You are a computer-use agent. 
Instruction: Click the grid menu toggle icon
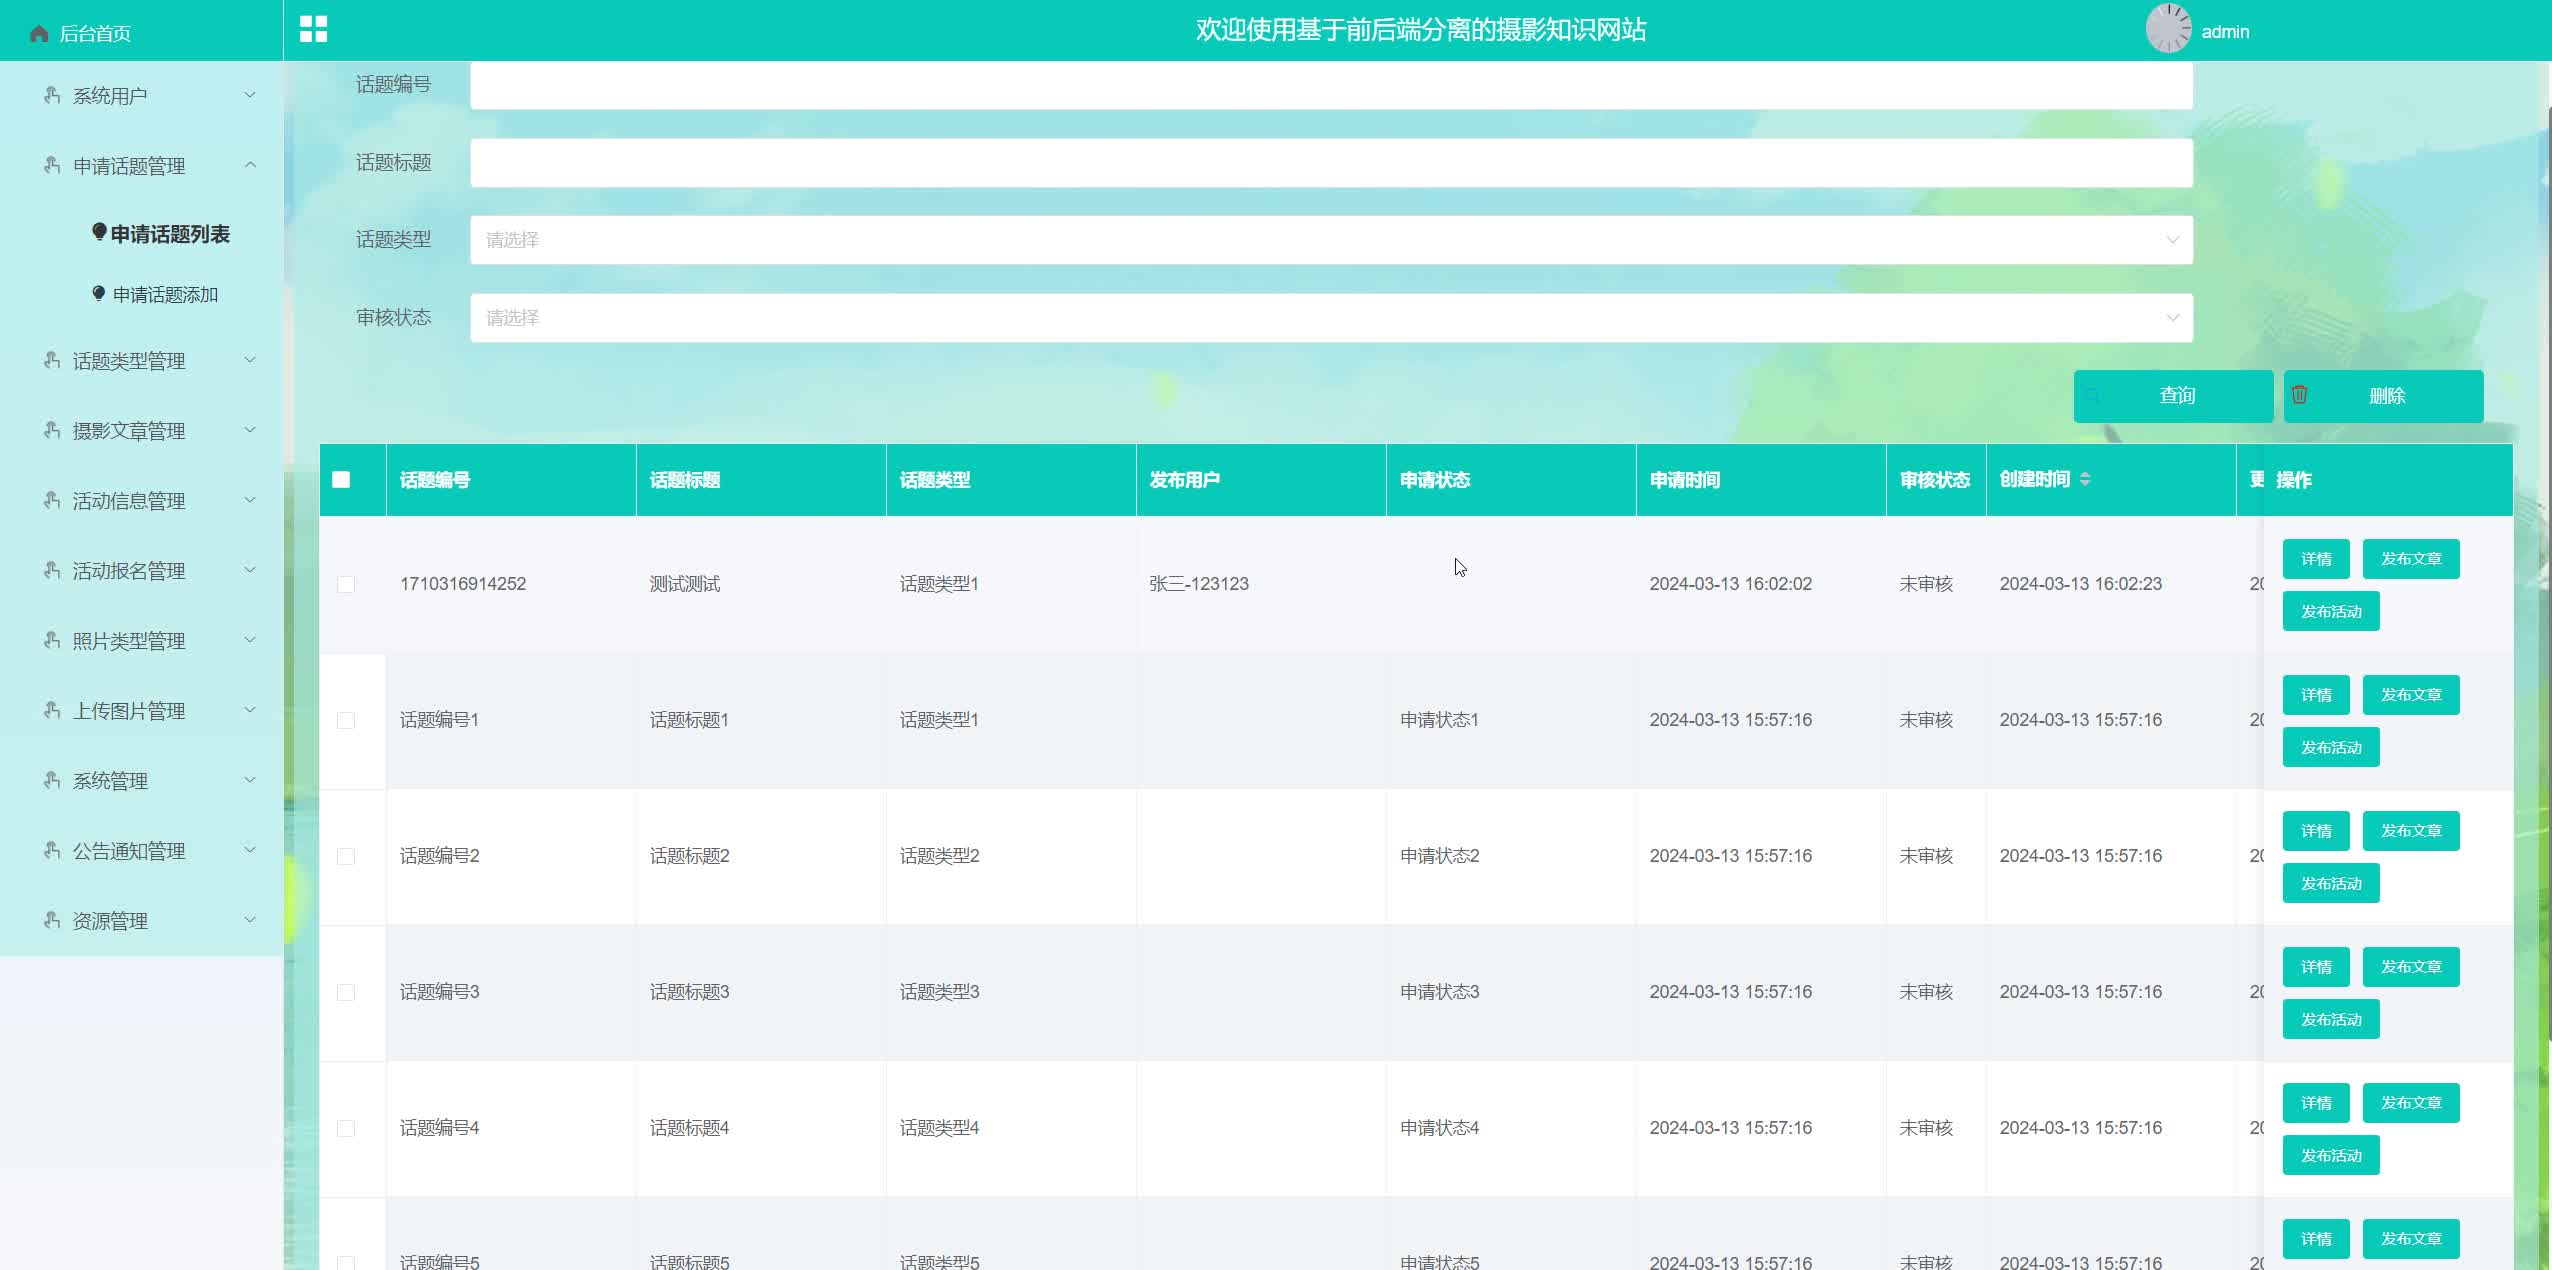click(x=313, y=29)
